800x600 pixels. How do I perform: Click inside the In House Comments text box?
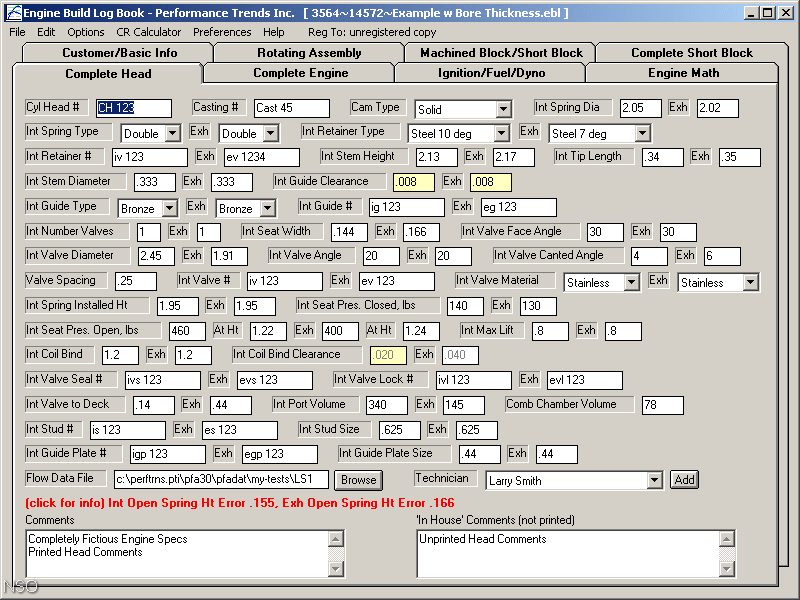click(x=567, y=554)
